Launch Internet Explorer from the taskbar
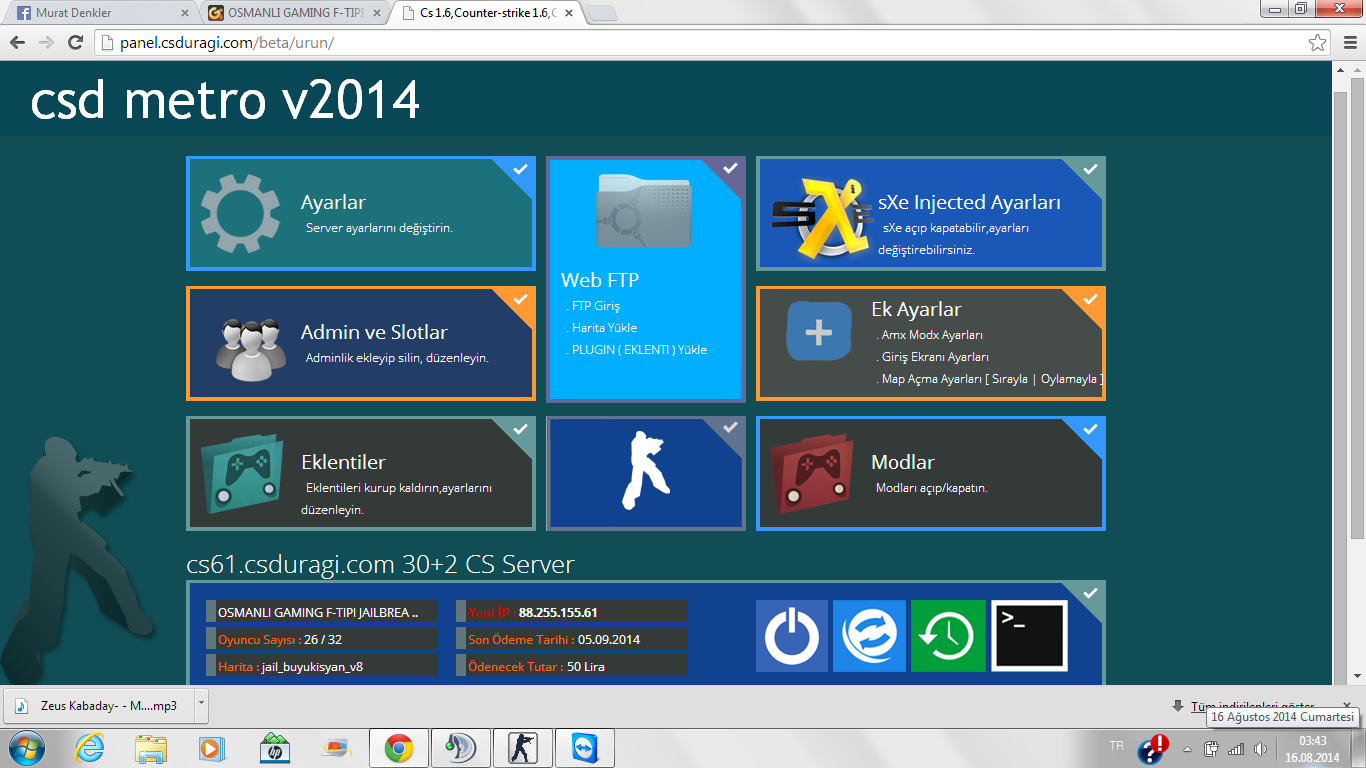Image resolution: width=1366 pixels, height=768 pixels. (90, 748)
